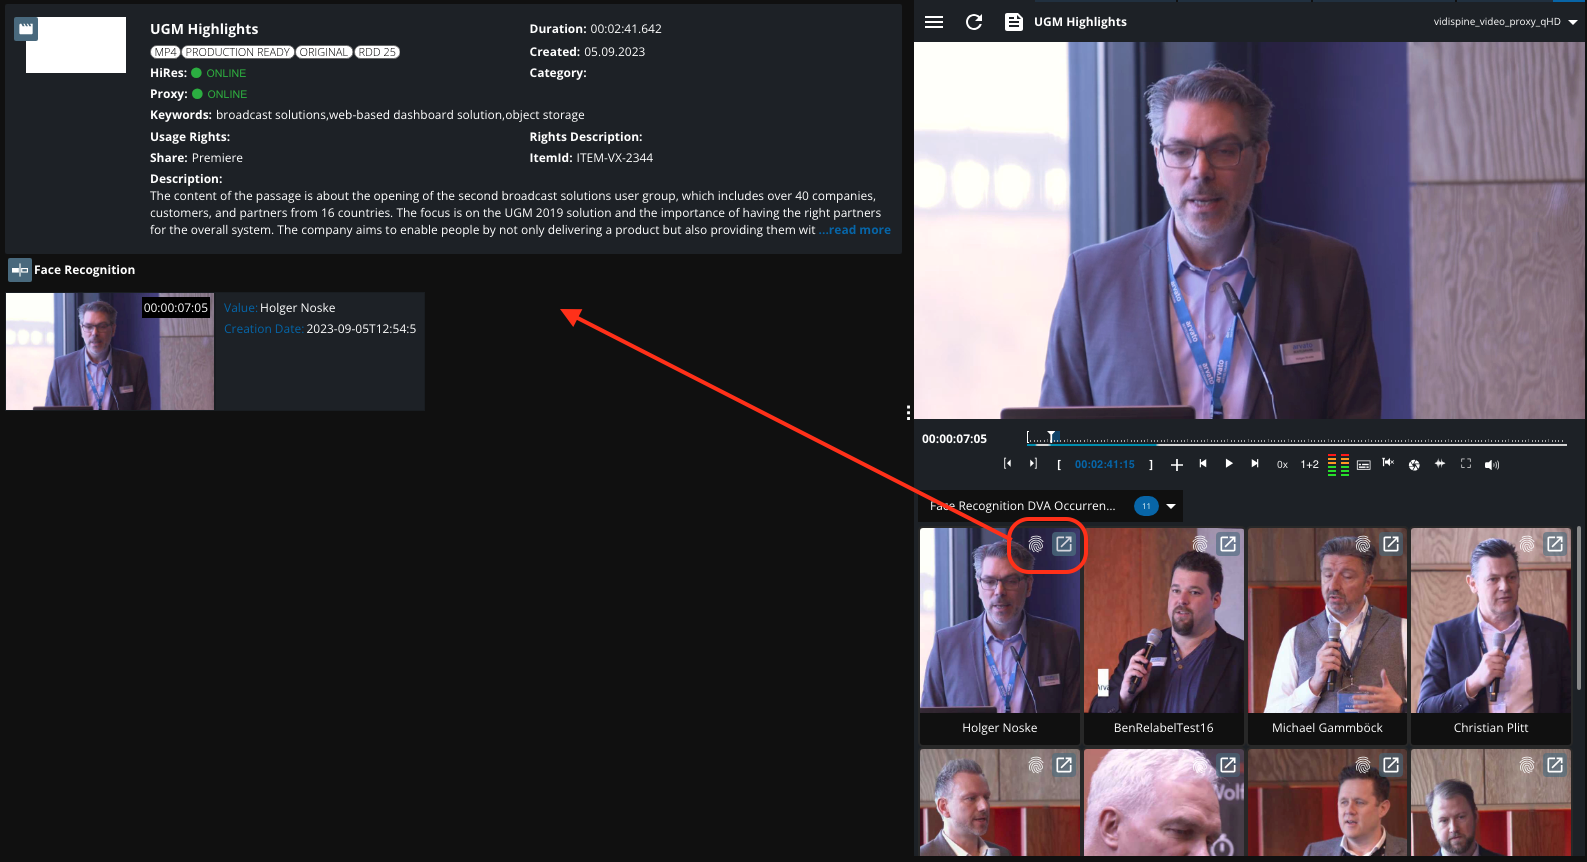The width and height of the screenshot is (1587, 862).
Task: Click the 'read more' description link
Action: (858, 230)
